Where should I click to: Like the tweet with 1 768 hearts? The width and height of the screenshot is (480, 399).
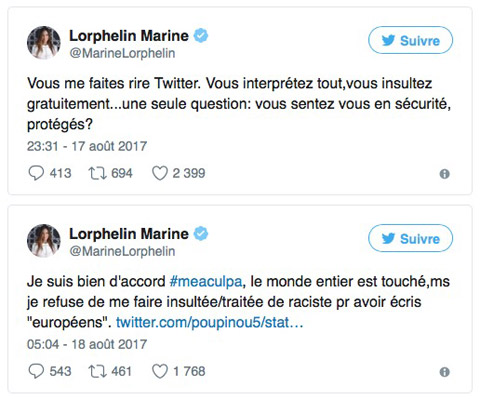(160, 372)
